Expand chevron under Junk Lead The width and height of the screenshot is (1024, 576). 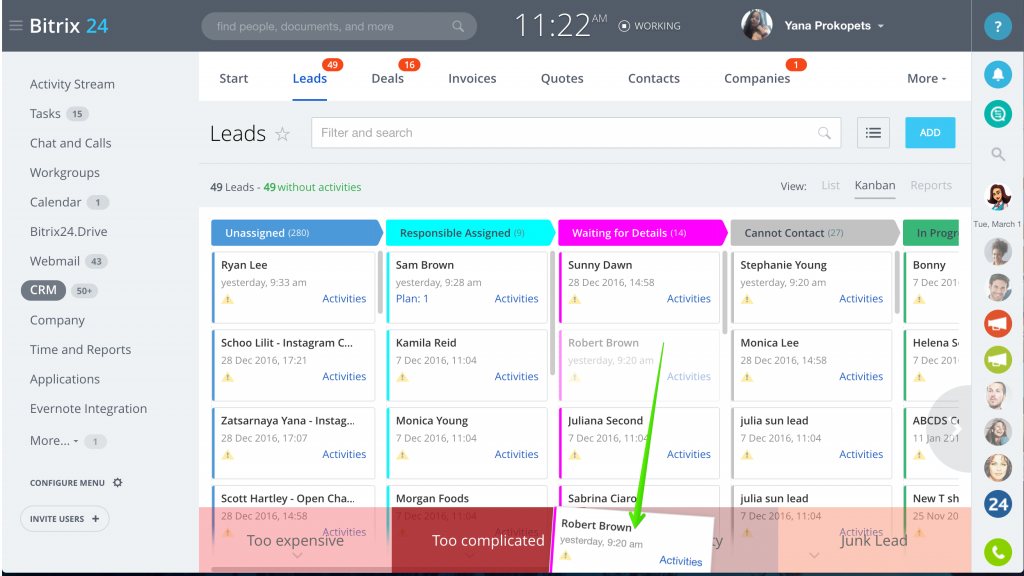[814, 556]
